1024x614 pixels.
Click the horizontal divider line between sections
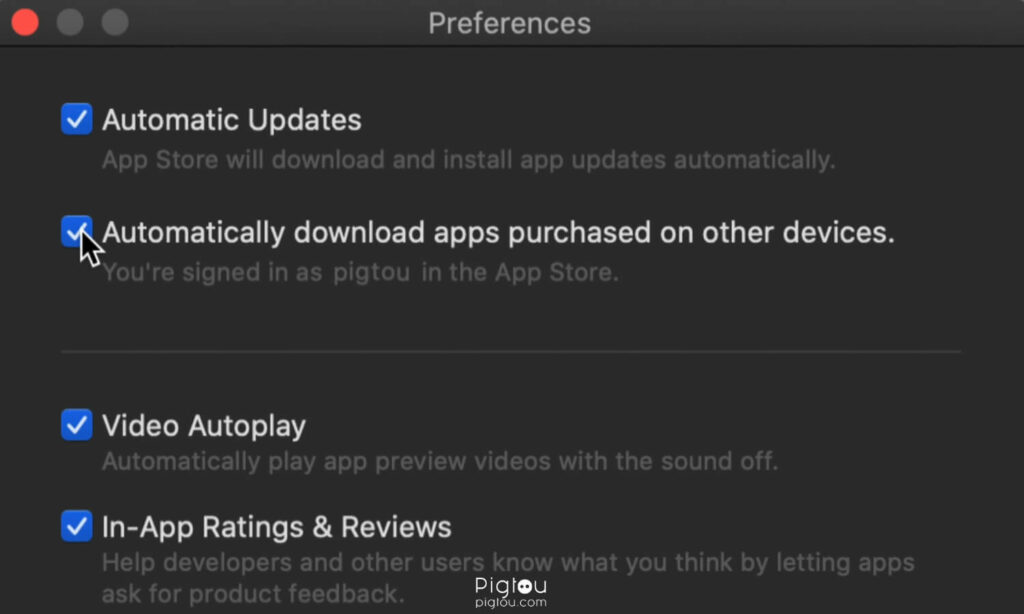click(511, 351)
